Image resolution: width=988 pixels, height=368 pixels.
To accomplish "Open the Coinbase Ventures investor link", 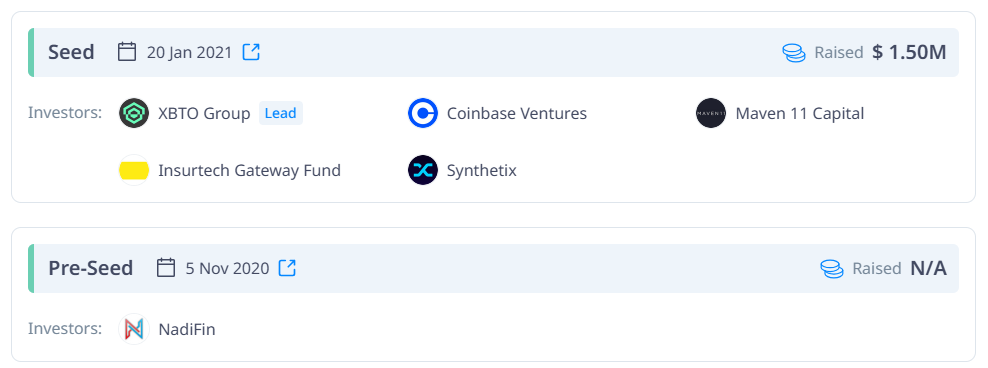I will pos(517,113).
